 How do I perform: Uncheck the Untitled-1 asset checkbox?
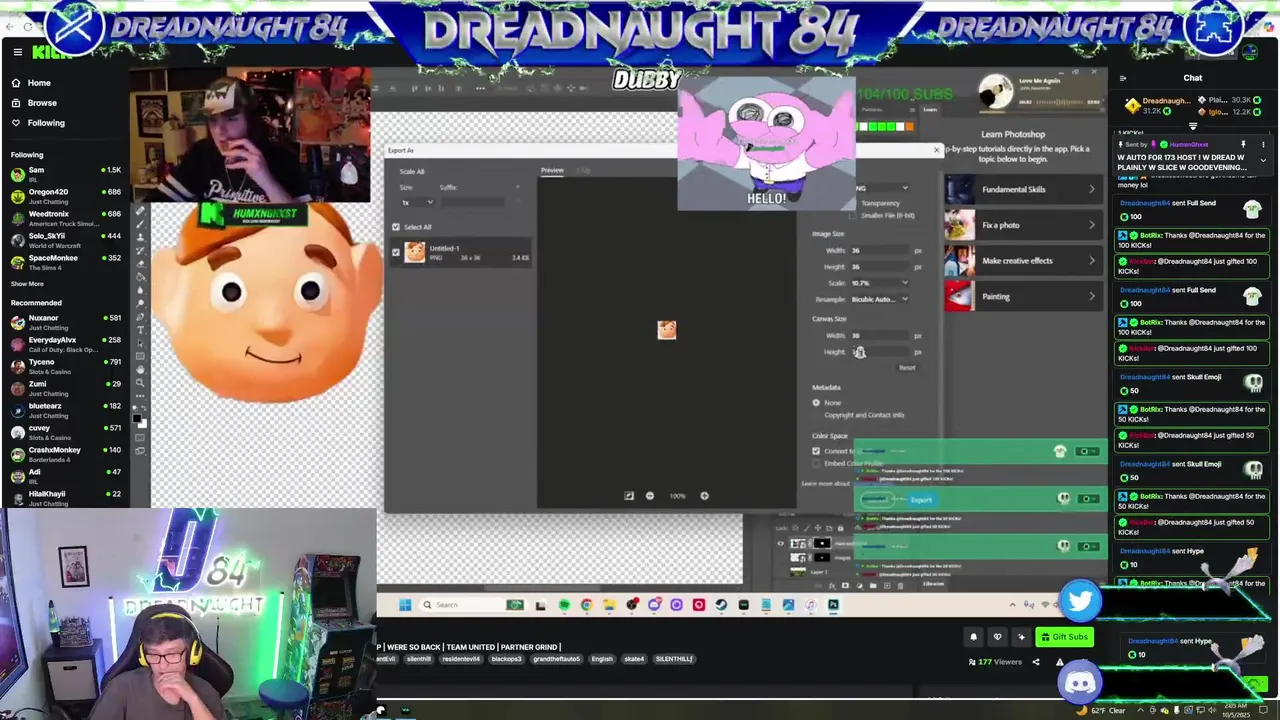[396, 252]
